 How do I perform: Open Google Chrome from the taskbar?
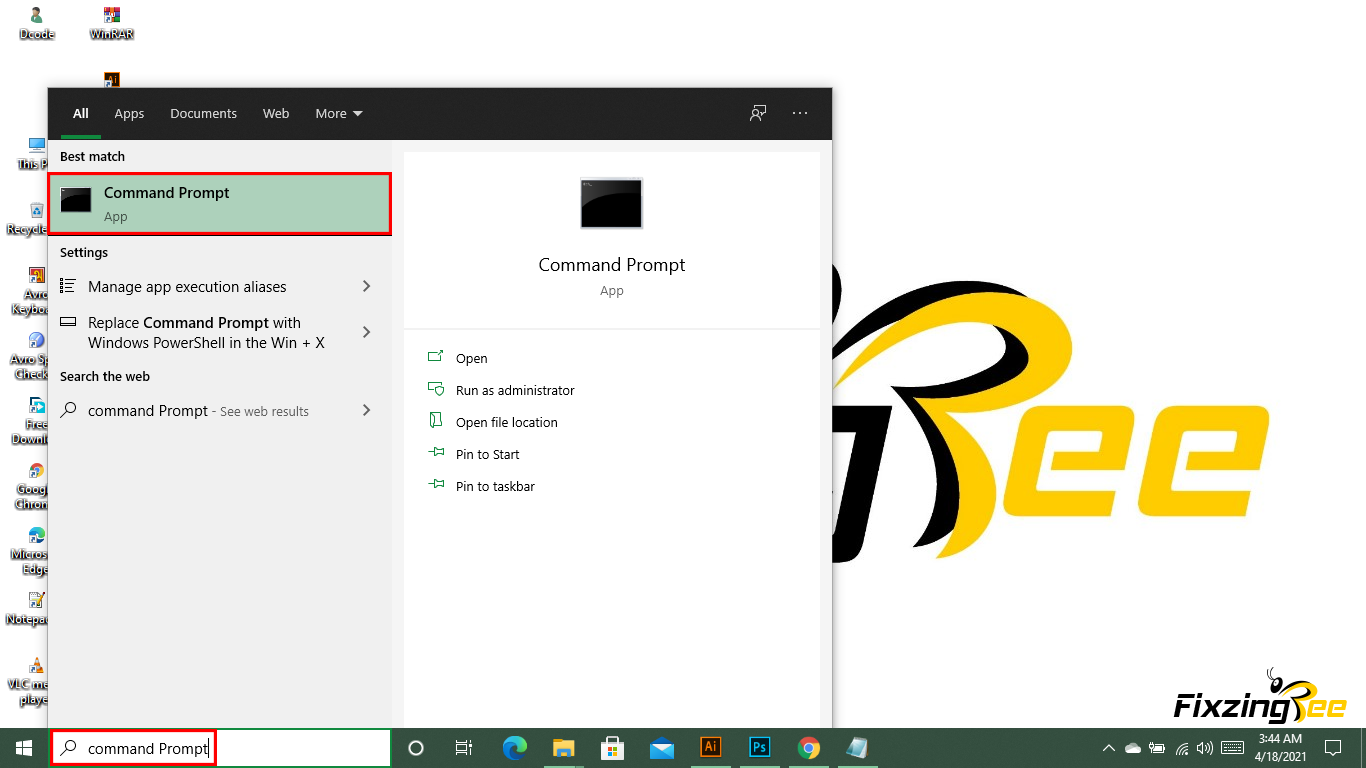(809, 748)
